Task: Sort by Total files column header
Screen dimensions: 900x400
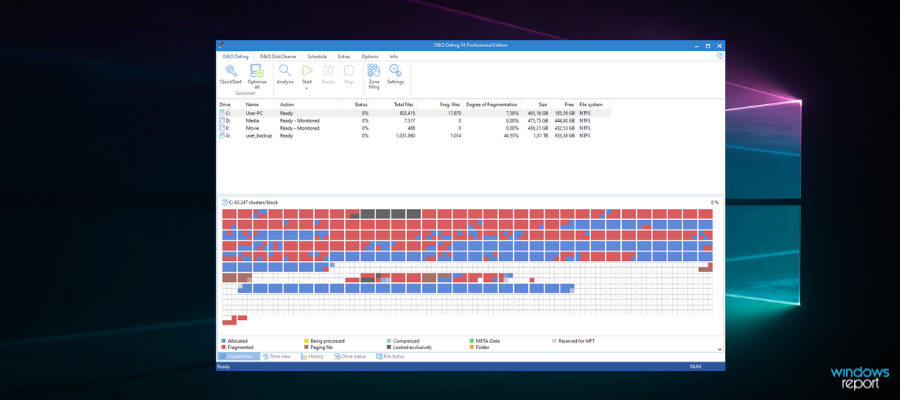Action: coord(394,104)
